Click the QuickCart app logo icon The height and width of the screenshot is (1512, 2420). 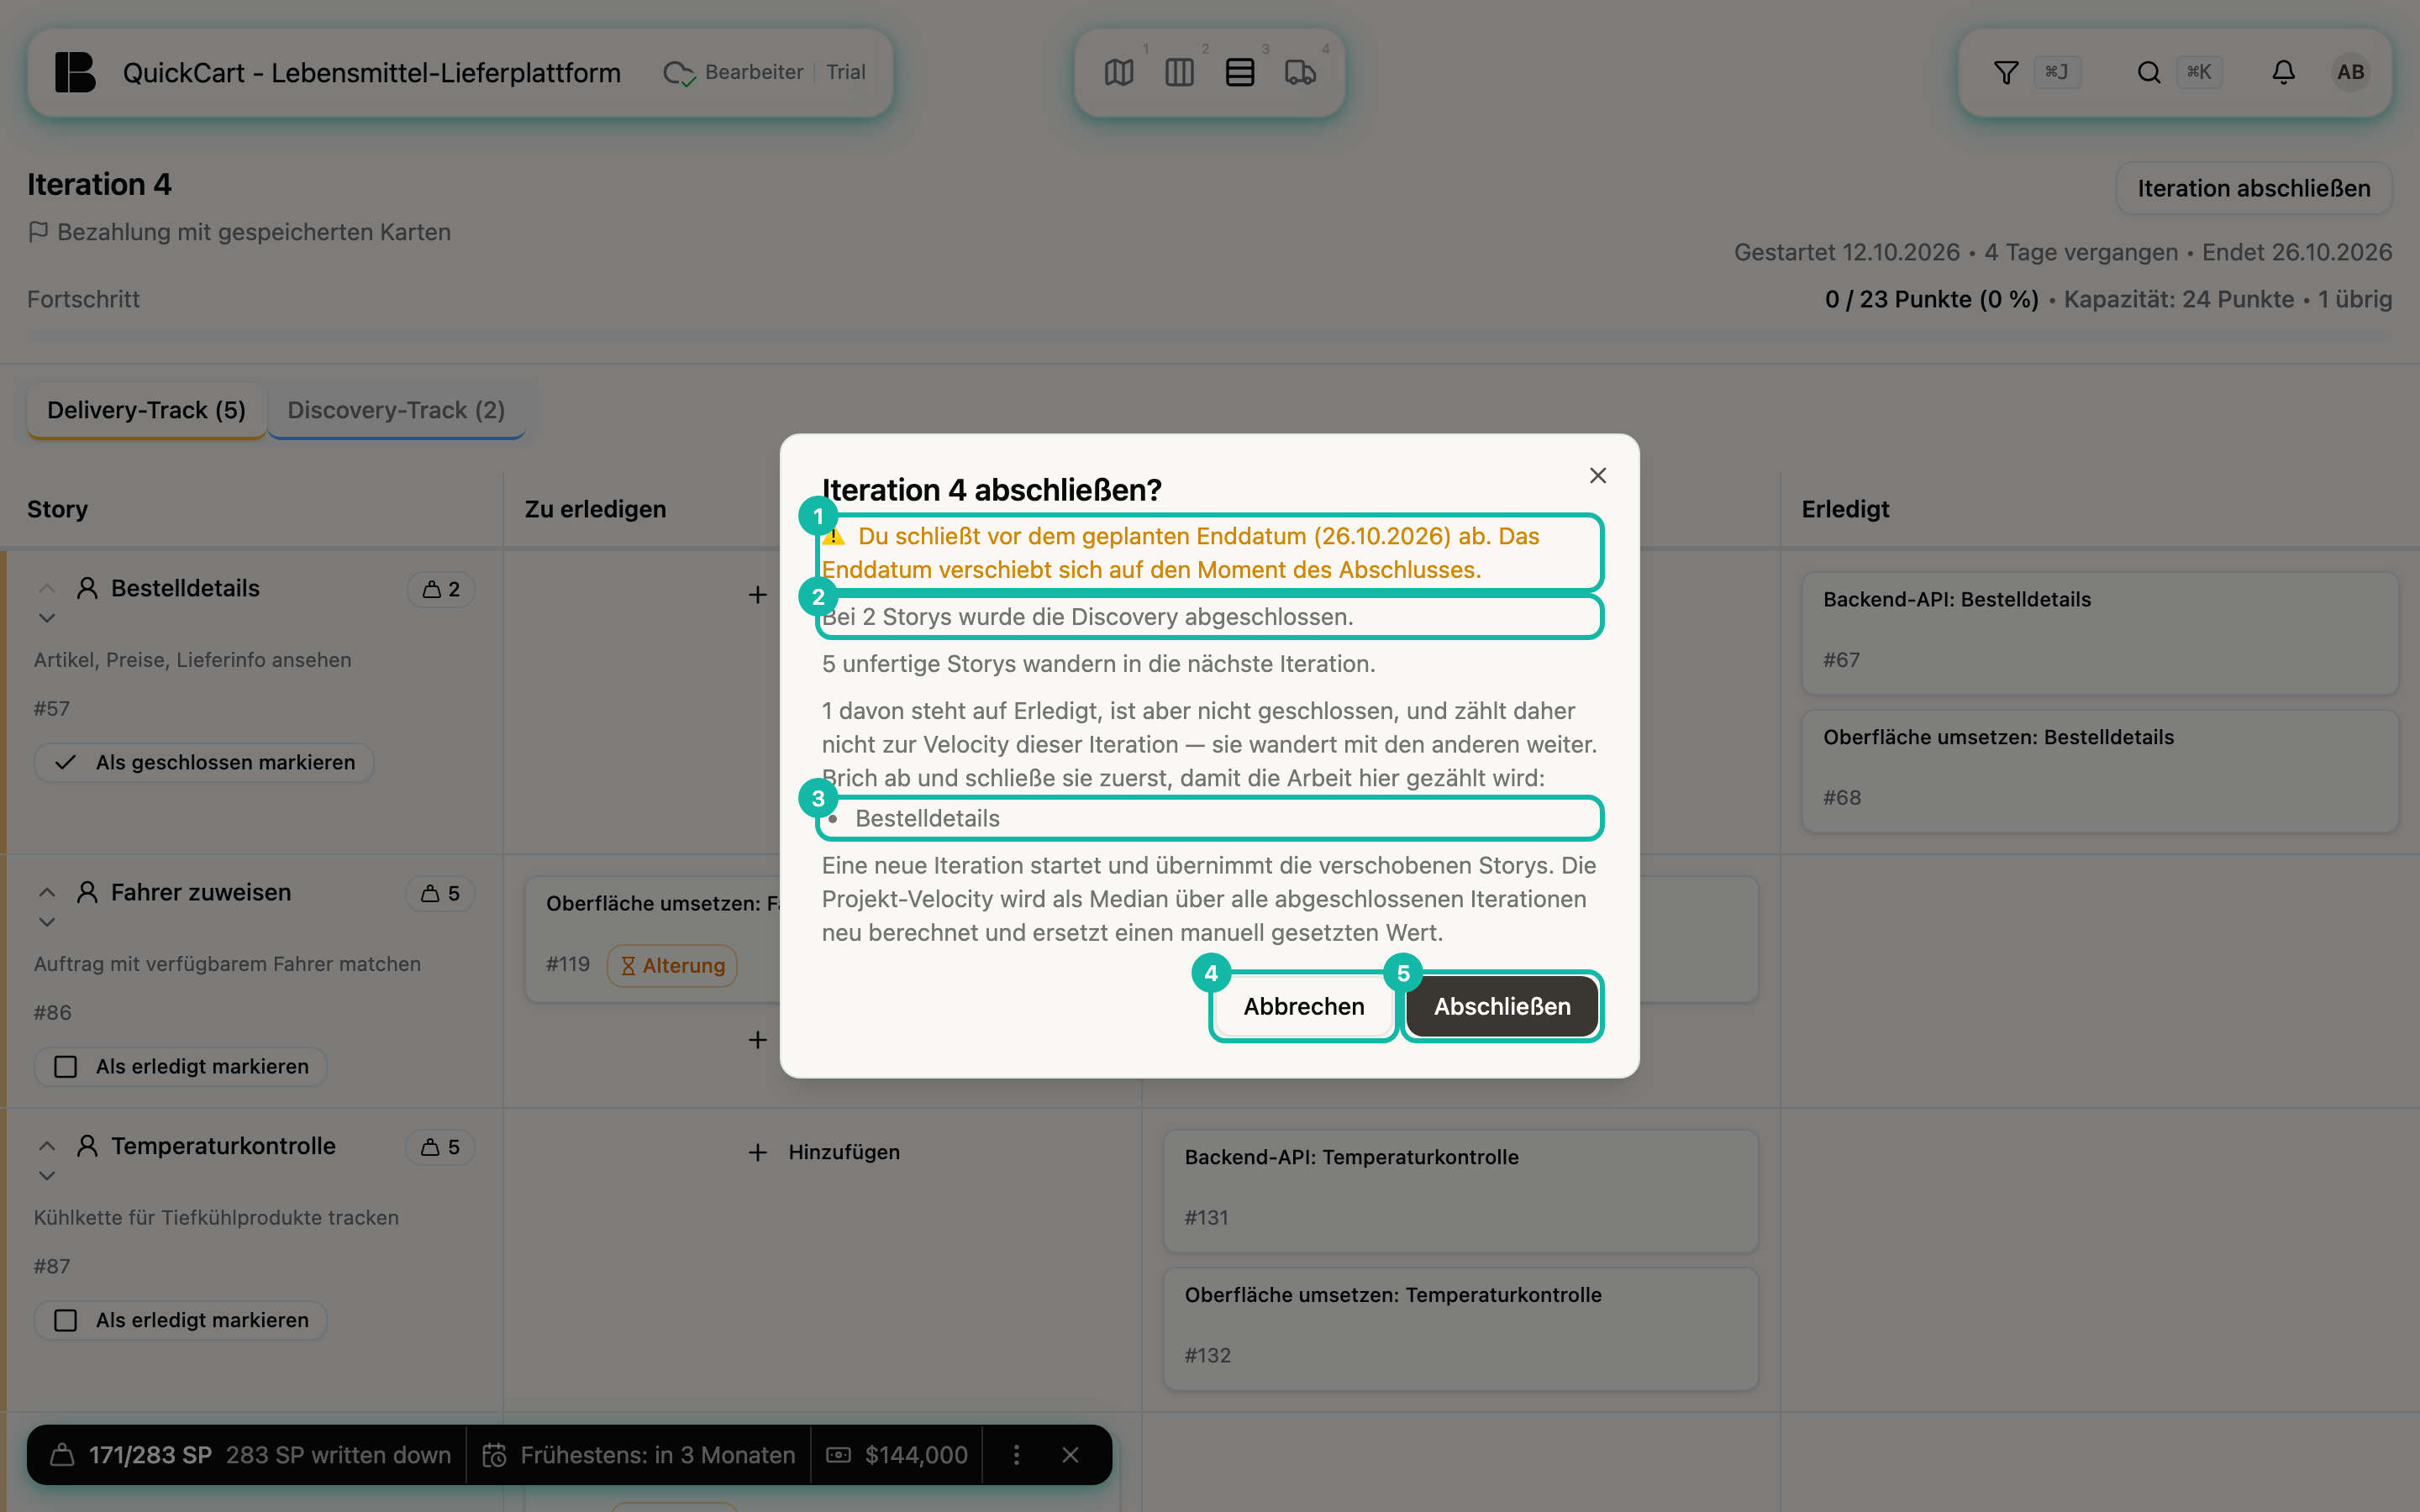point(75,72)
